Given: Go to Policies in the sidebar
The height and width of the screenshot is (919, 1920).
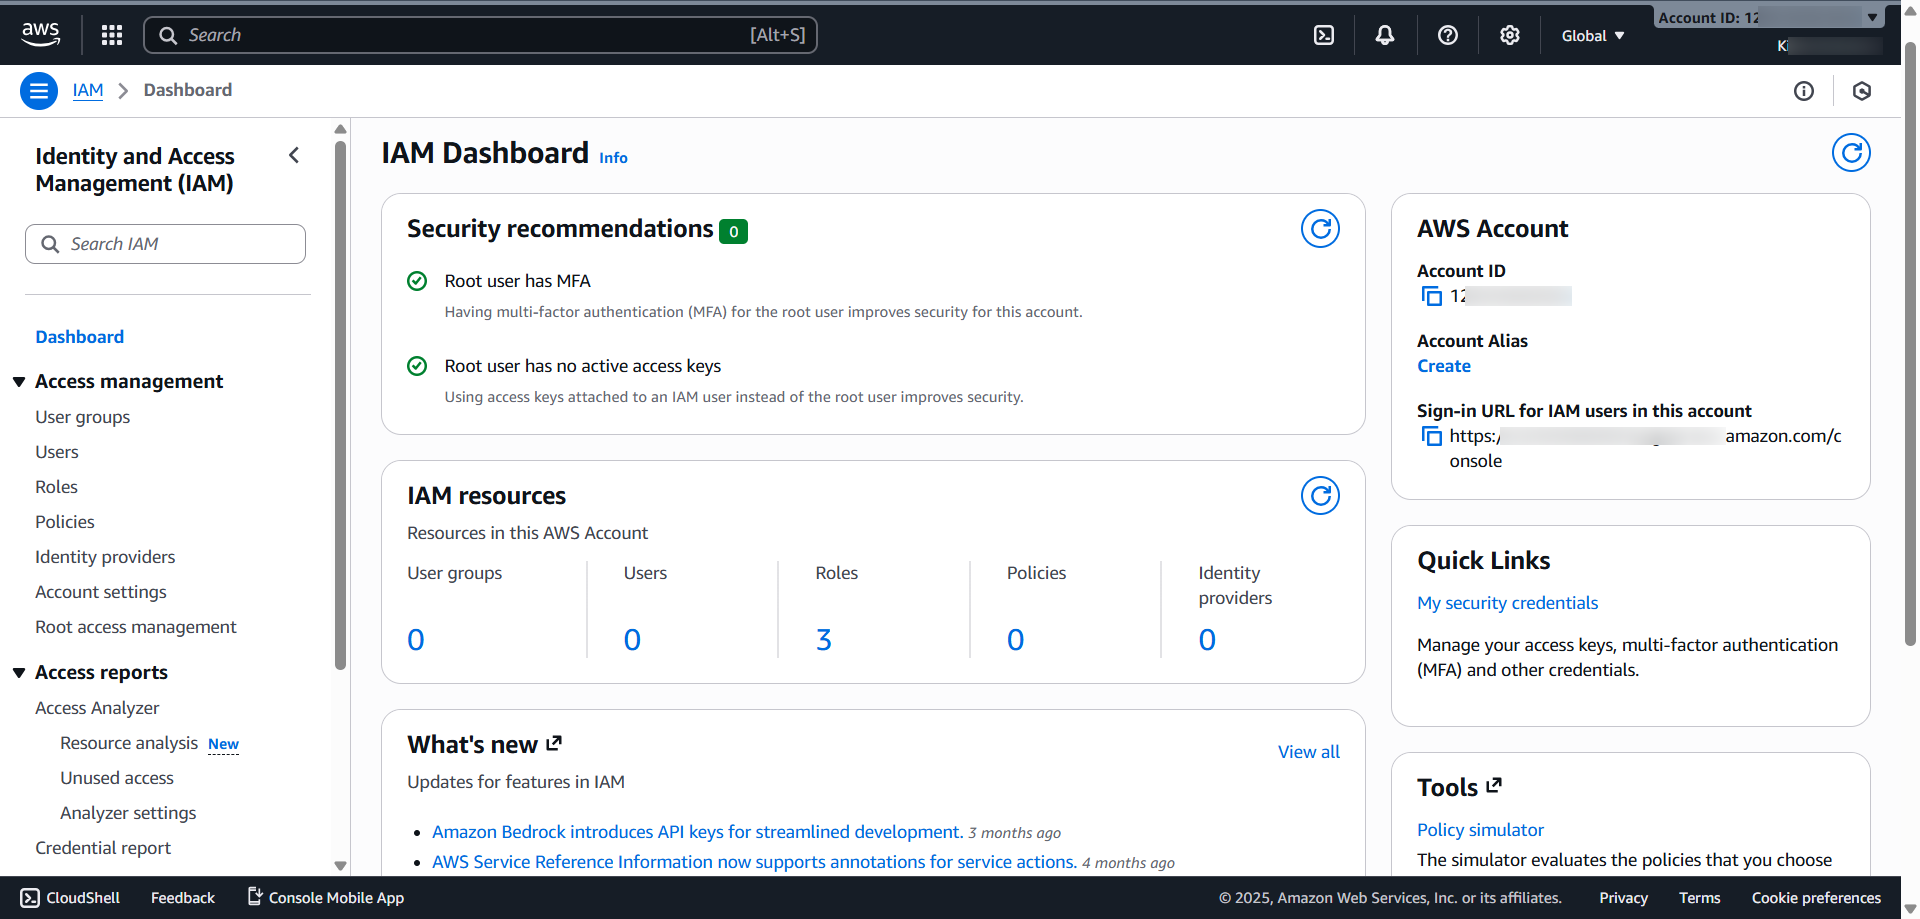Looking at the screenshot, I should [65, 522].
